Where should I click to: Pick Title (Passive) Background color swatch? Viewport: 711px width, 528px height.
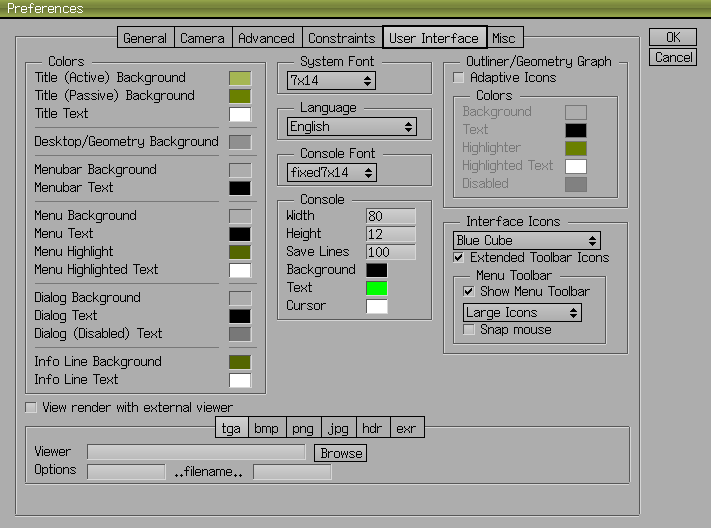(240, 96)
